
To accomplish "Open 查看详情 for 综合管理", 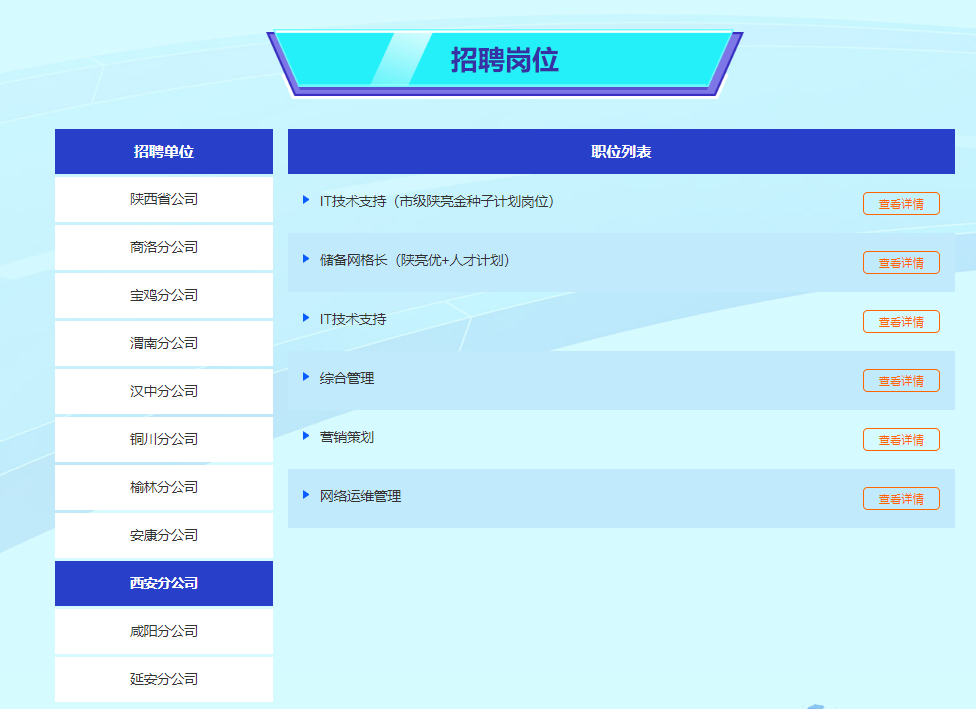I will coord(901,380).
